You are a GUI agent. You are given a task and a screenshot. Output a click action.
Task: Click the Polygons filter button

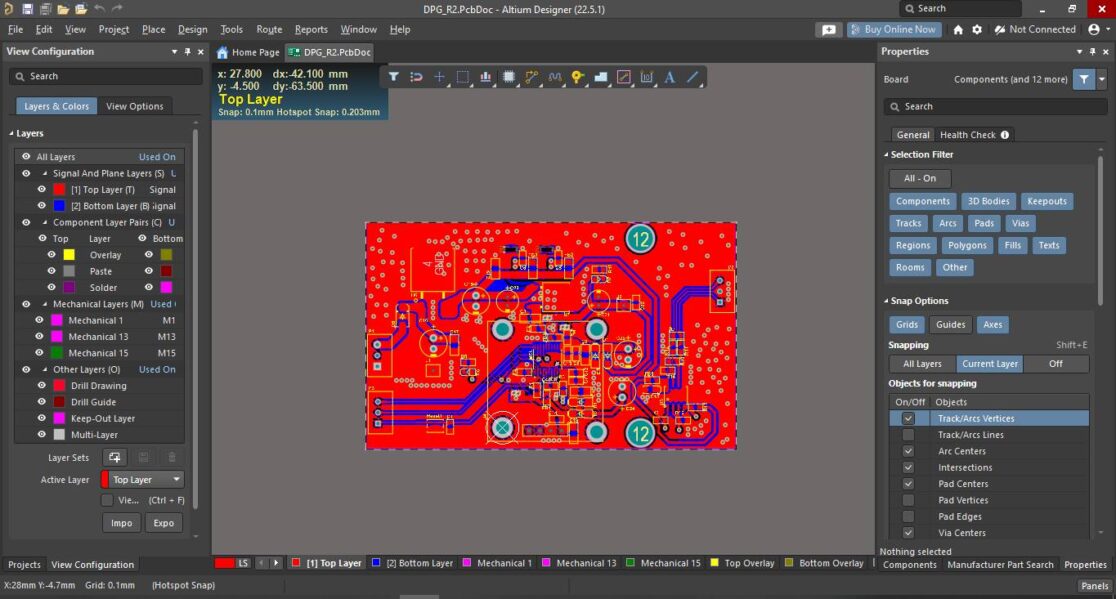click(x=967, y=245)
